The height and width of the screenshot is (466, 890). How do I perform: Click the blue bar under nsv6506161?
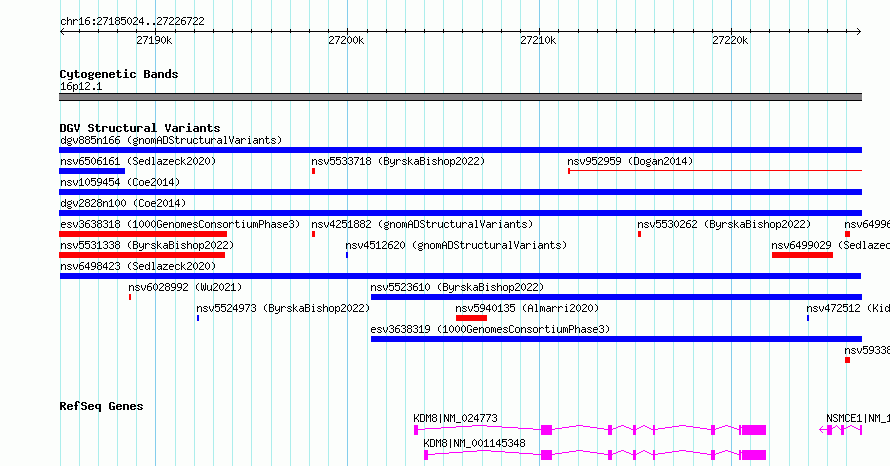pos(92,171)
